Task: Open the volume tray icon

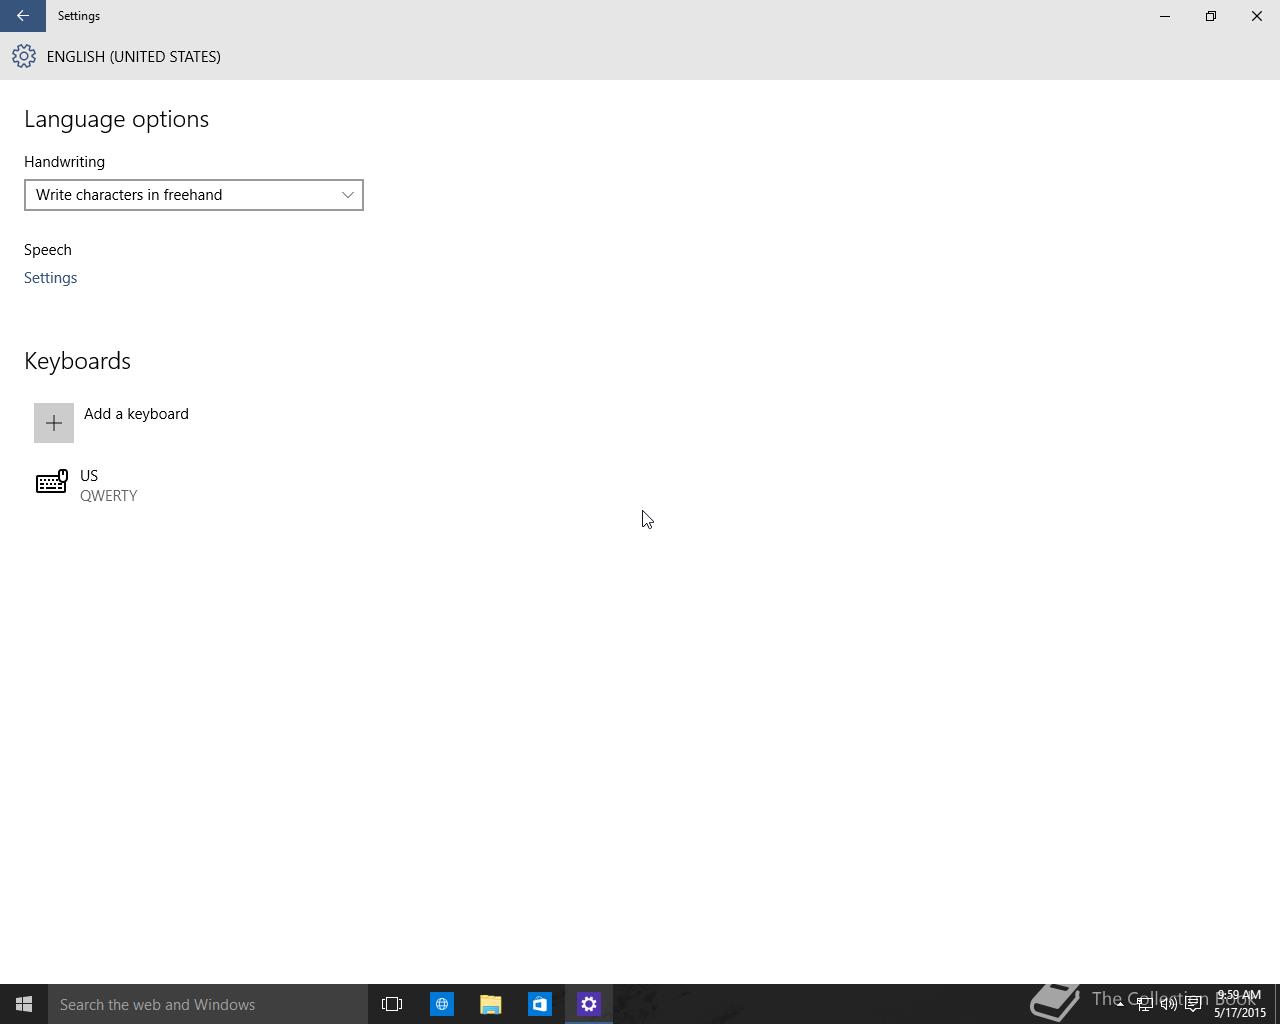Action: (x=1168, y=1004)
